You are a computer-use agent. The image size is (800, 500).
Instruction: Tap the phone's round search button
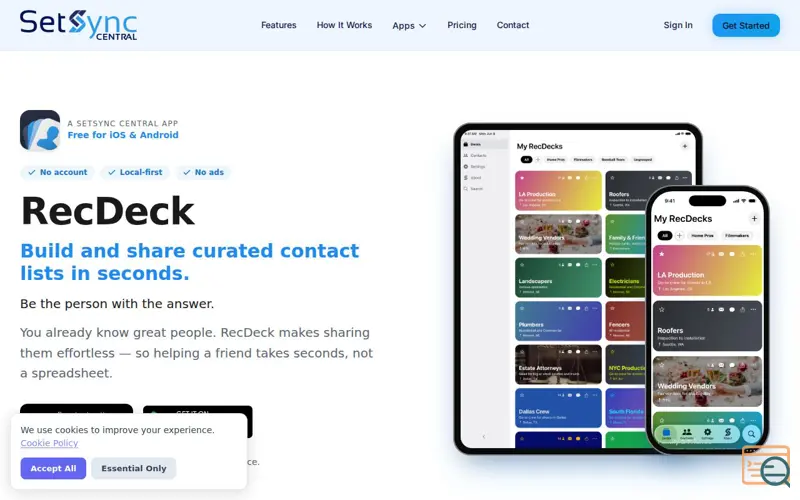click(x=751, y=434)
